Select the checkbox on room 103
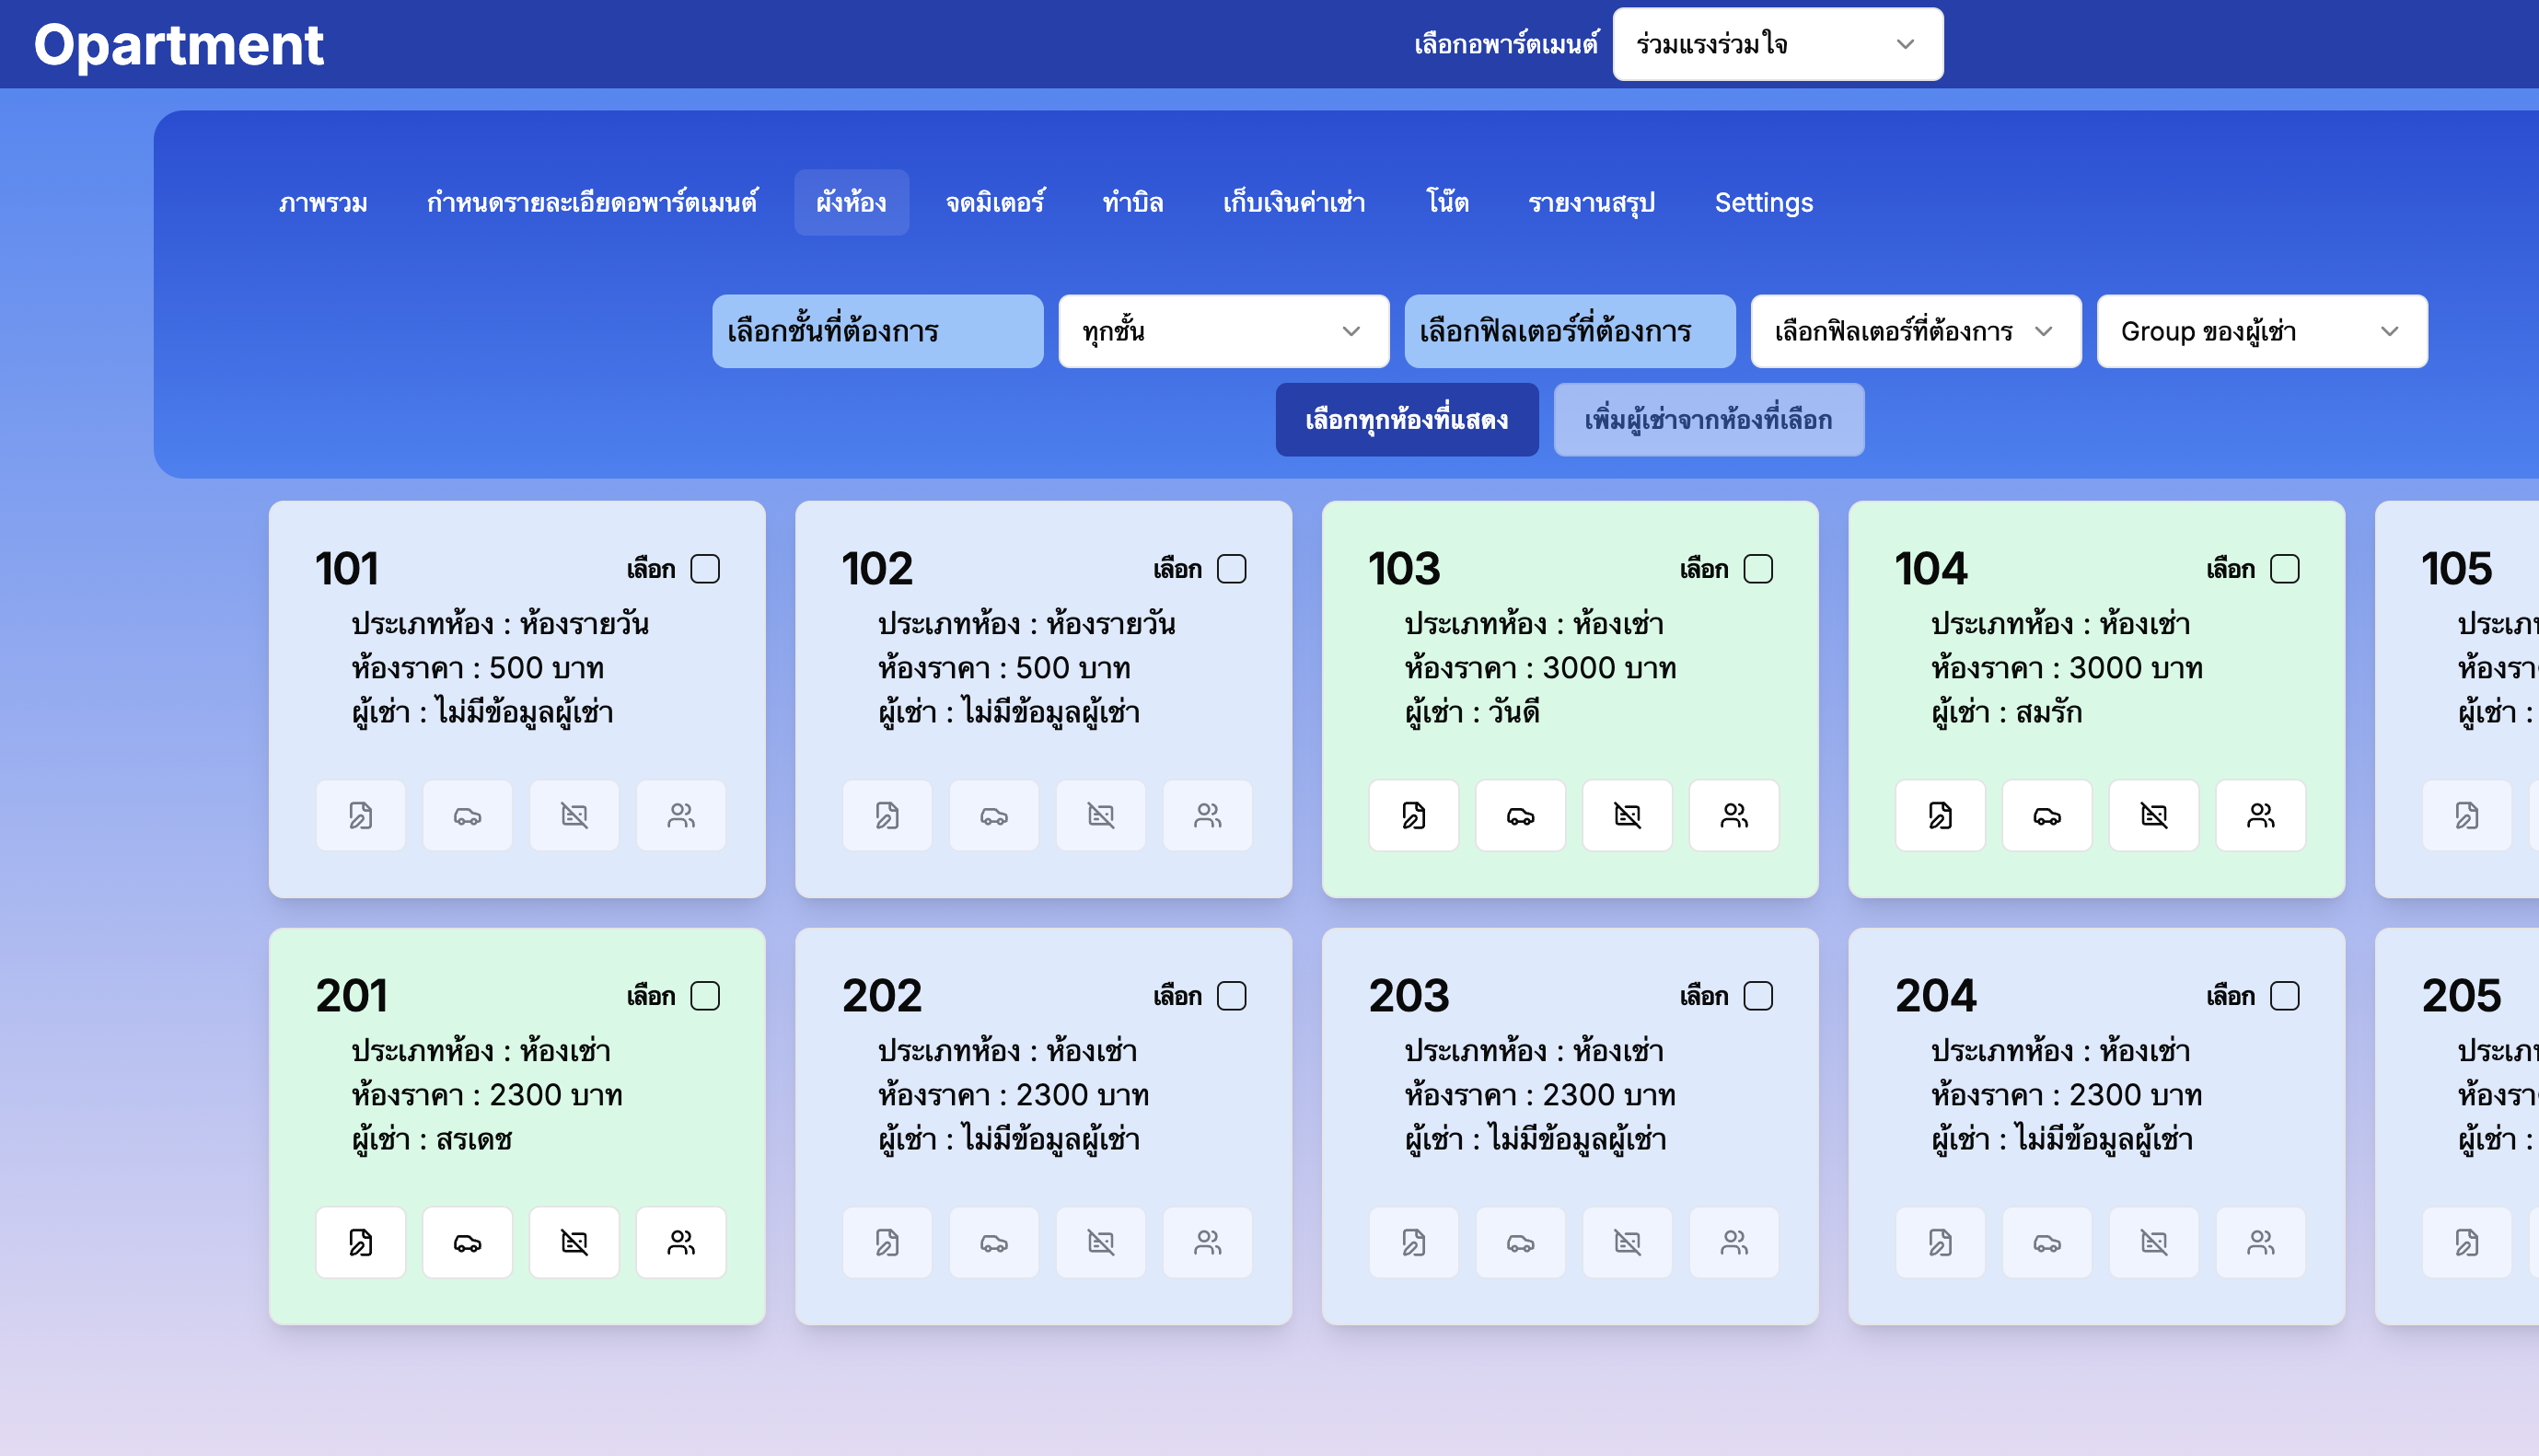This screenshot has width=2539, height=1456. coord(1758,569)
